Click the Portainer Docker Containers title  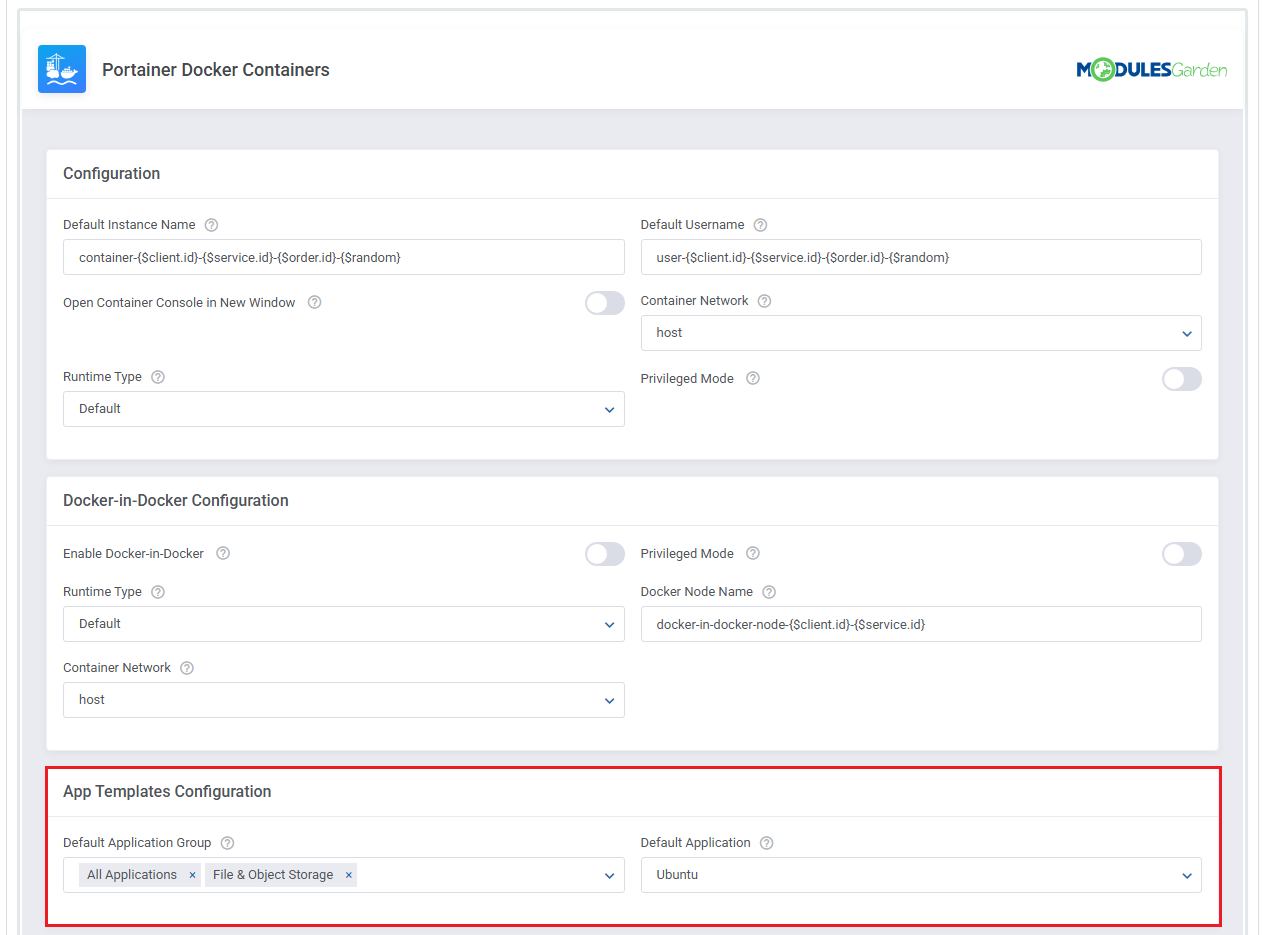[x=216, y=70]
